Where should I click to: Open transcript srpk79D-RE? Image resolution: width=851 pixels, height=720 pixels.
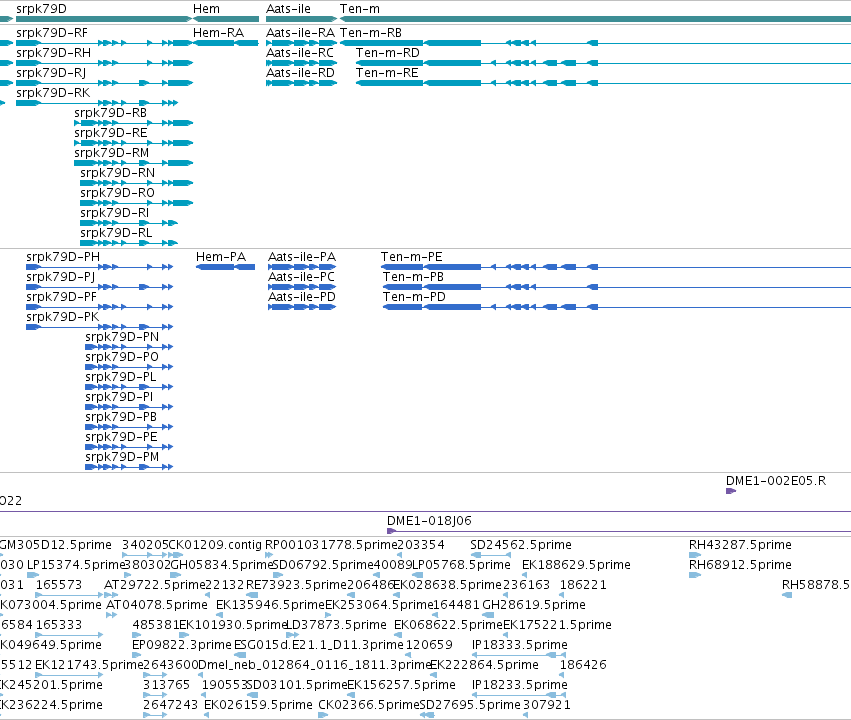pyautogui.click(x=111, y=133)
